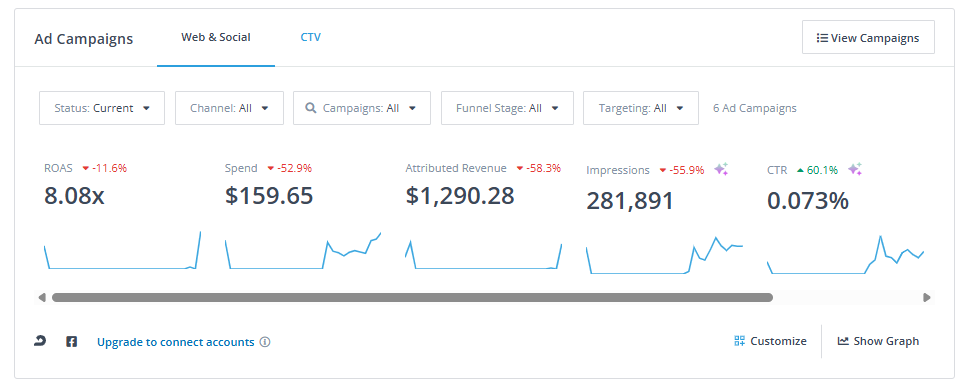This screenshot has height=386, width=961.
Task: Click the CTR value 0.073%
Action: pos(808,200)
